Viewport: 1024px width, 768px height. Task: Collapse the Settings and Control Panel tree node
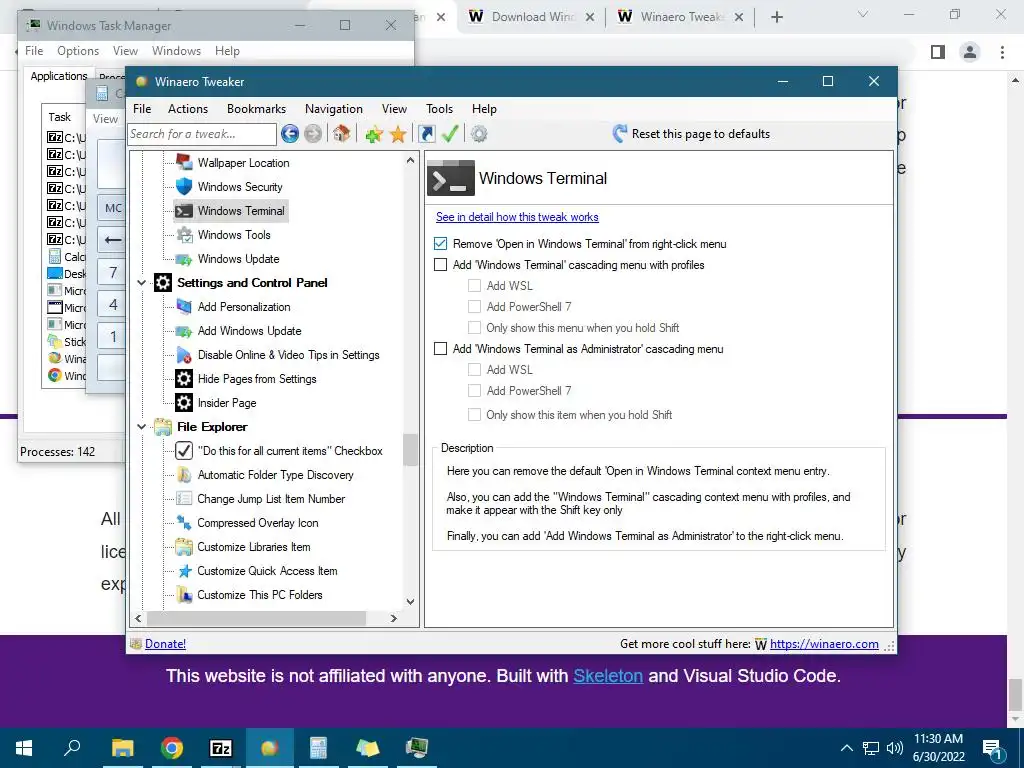click(142, 283)
